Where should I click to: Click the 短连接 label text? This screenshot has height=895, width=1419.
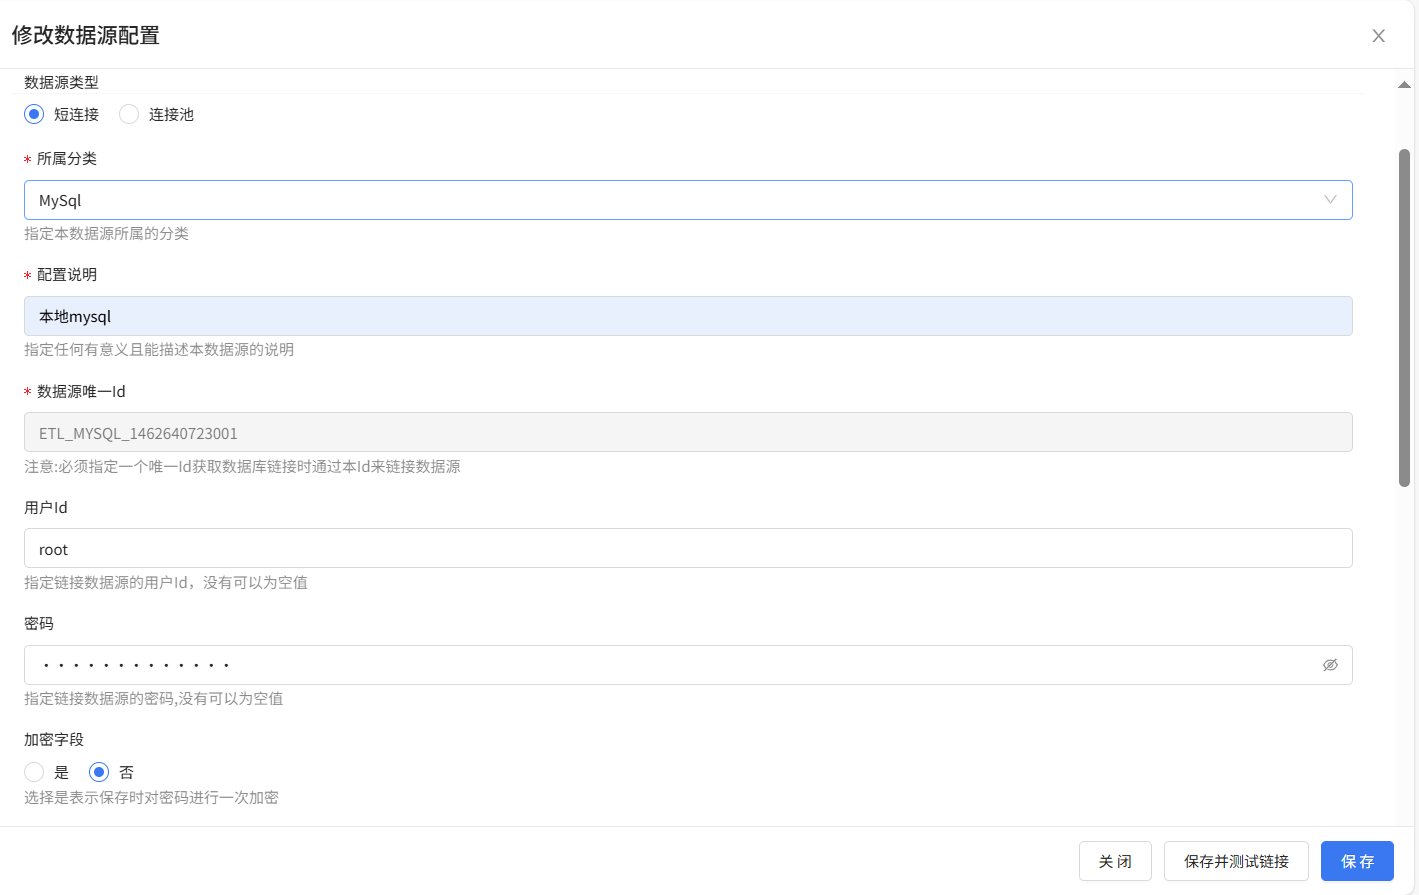pos(76,114)
